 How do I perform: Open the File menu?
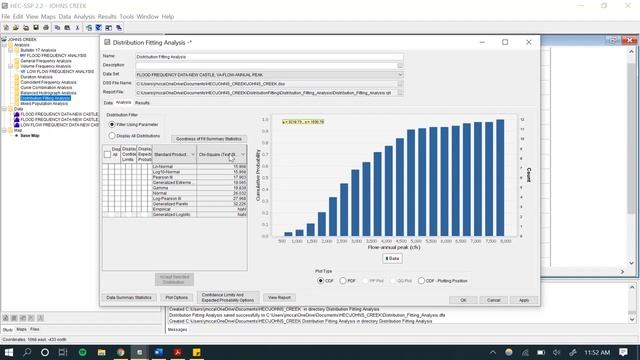pyautogui.click(x=5, y=16)
